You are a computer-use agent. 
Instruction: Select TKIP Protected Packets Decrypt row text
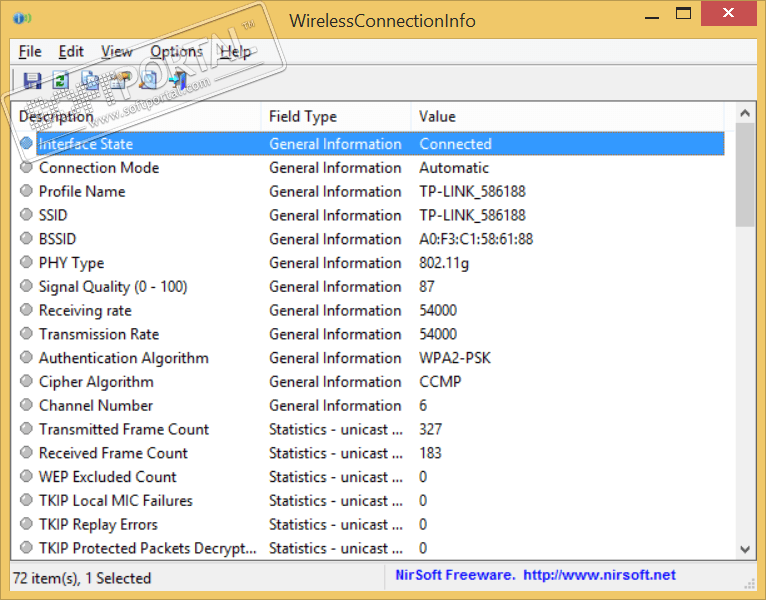[x=148, y=549]
